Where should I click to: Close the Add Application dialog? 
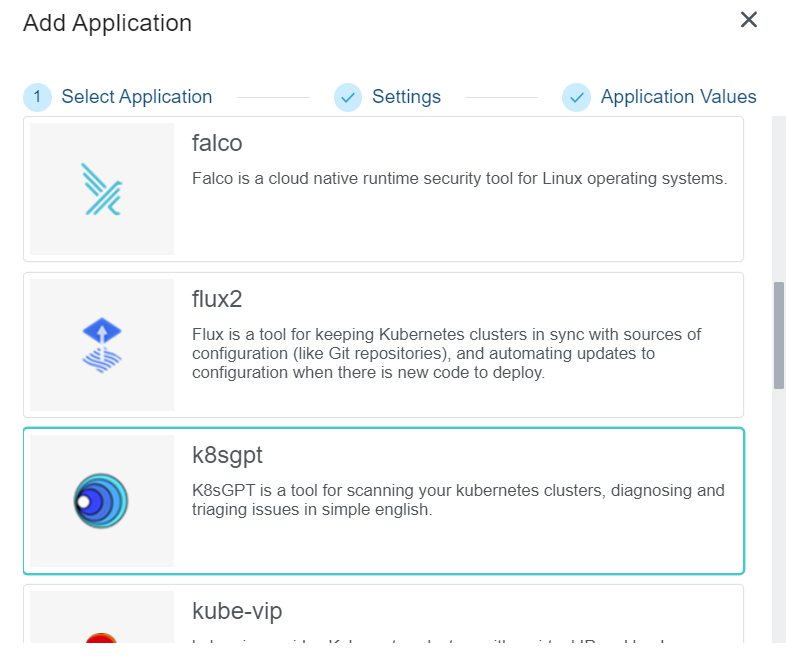pos(749,20)
